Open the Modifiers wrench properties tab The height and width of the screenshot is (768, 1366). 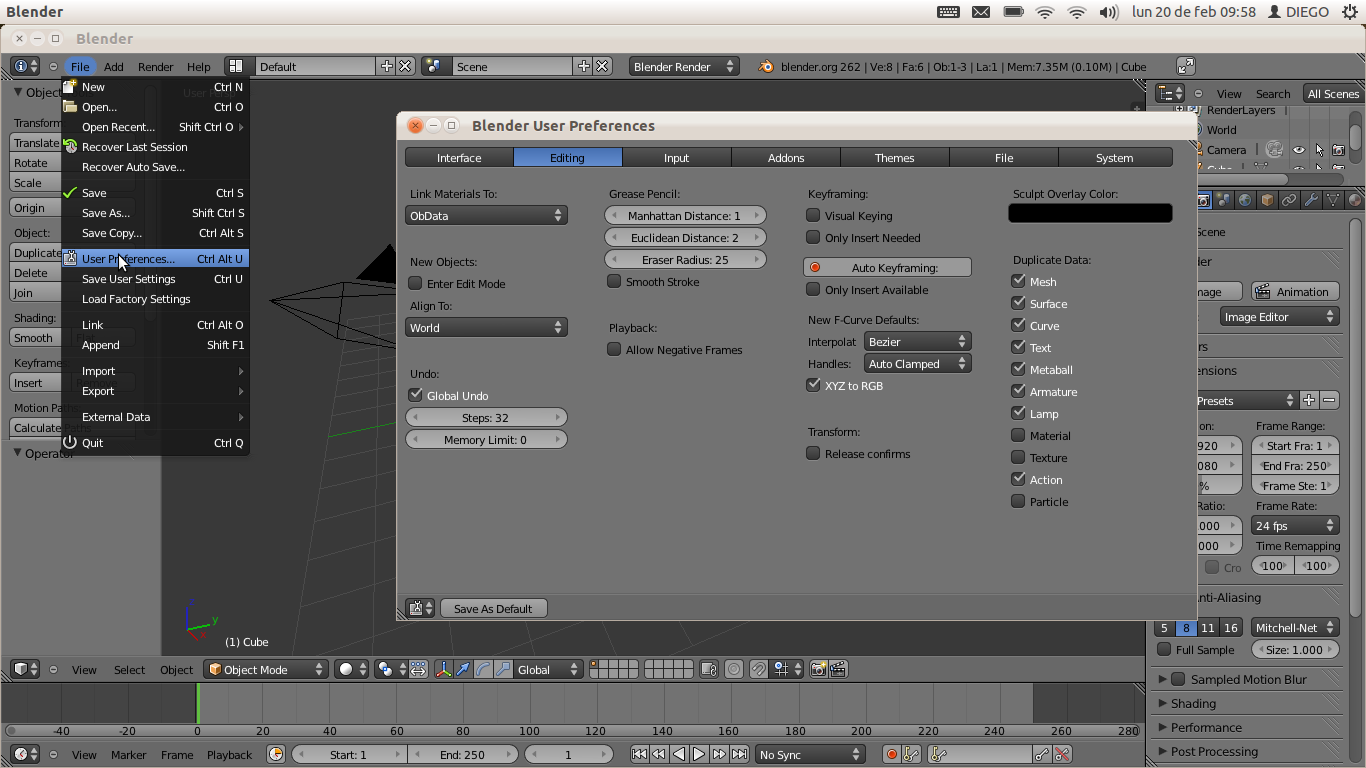coord(1311,200)
